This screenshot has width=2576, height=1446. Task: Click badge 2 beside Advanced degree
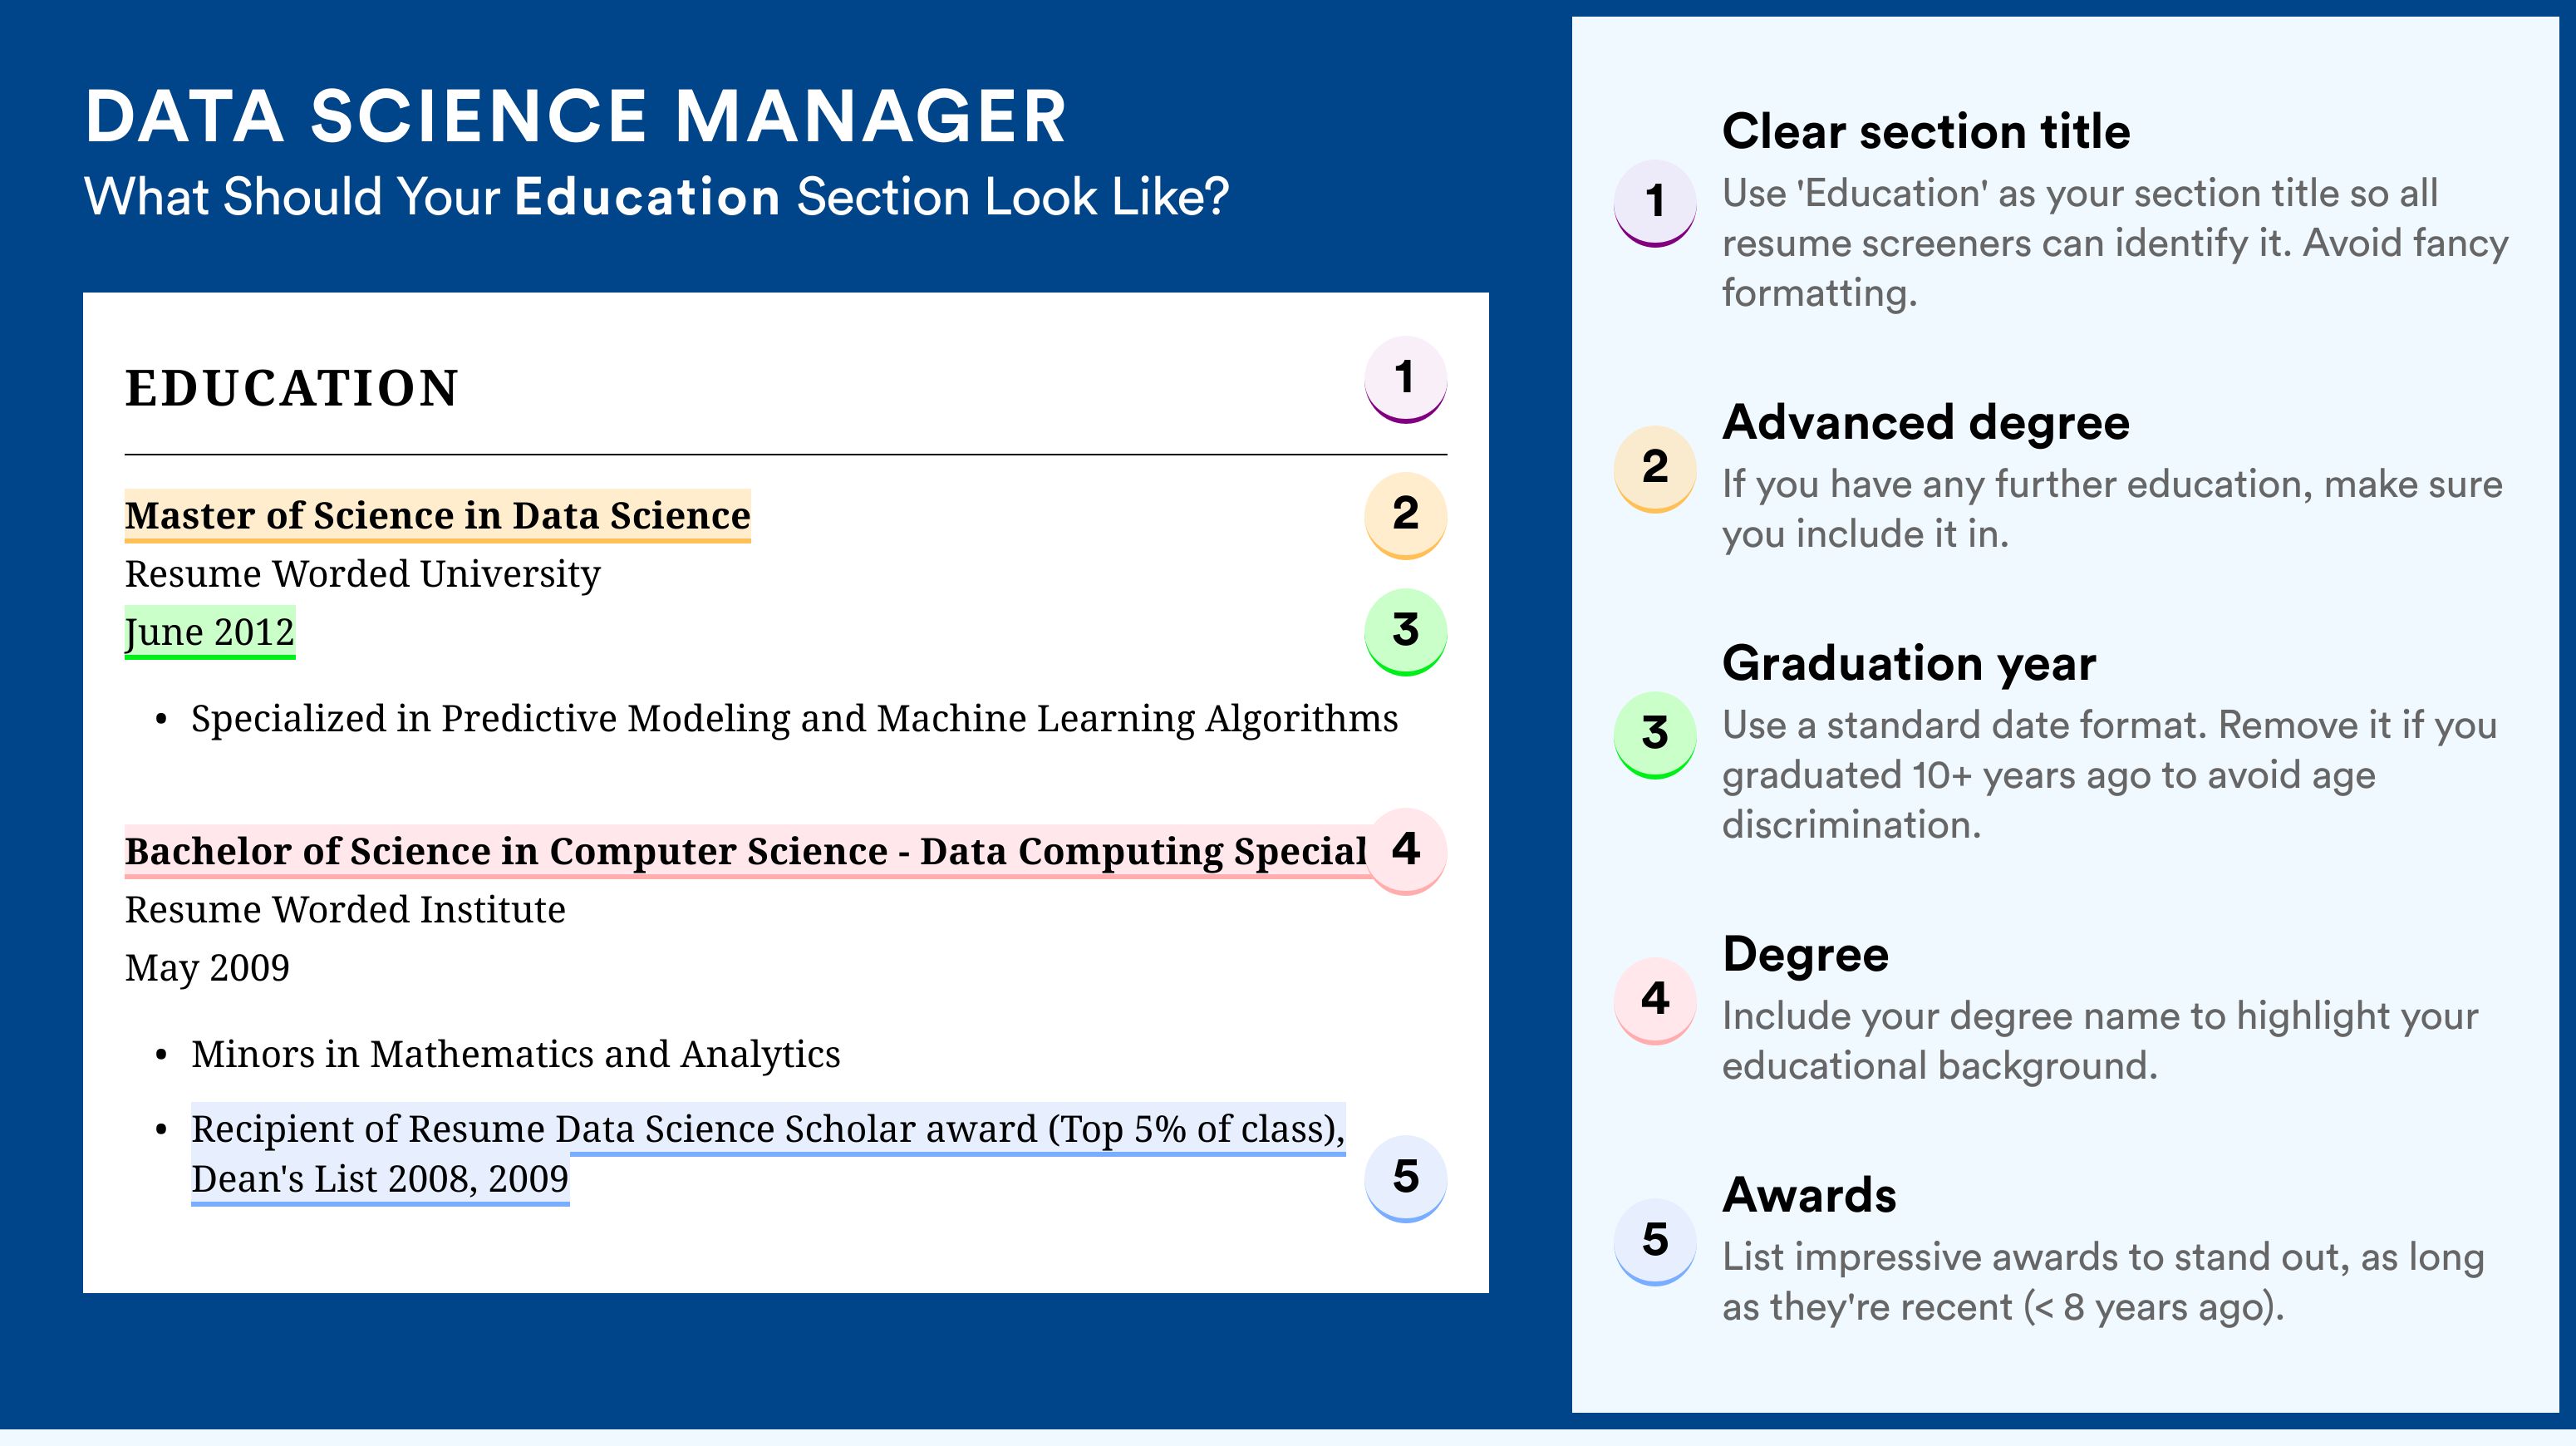pyautogui.click(x=1655, y=469)
